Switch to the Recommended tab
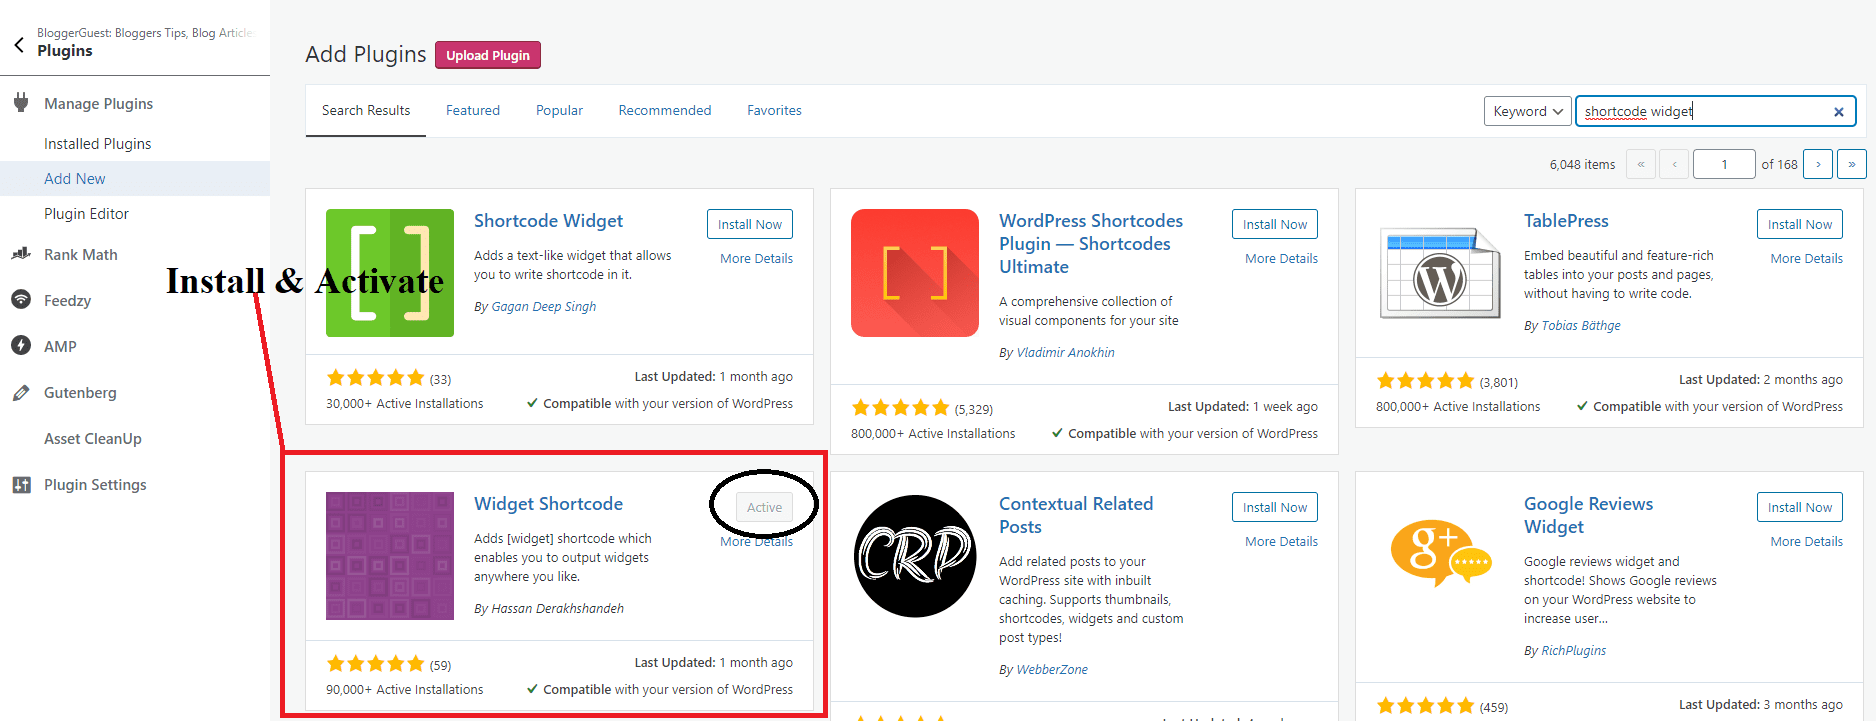The image size is (1876, 721). pos(665,110)
